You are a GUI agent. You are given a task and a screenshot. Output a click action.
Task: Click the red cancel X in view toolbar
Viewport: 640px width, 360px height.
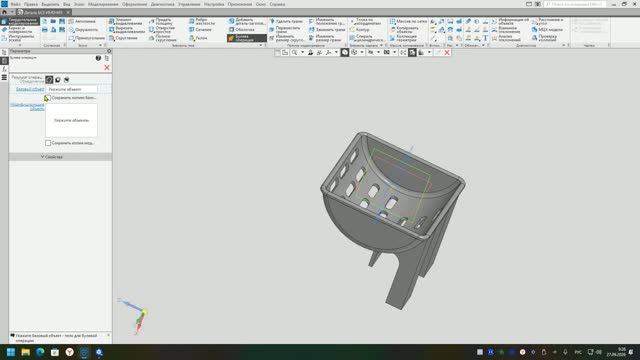click(447, 53)
